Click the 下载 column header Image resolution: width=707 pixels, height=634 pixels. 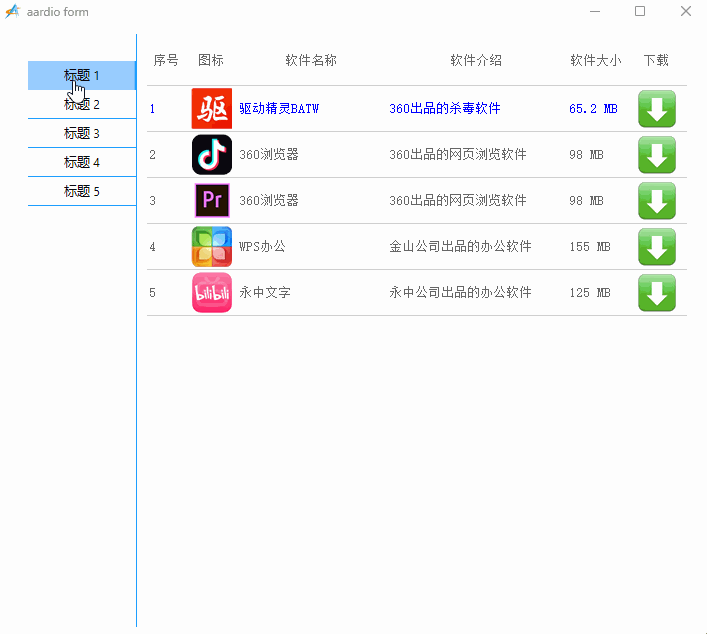click(656, 60)
